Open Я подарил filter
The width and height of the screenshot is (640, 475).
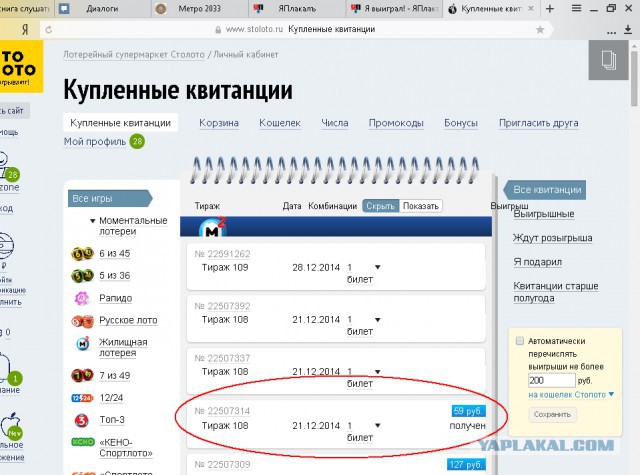pos(538,262)
